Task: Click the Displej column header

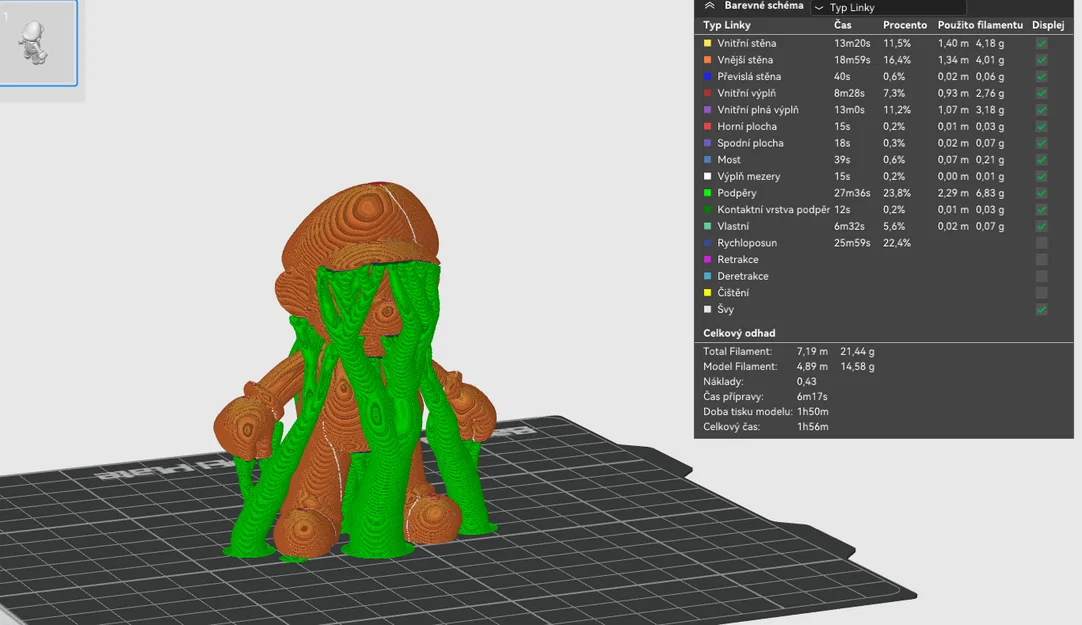Action: (1048, 25)
